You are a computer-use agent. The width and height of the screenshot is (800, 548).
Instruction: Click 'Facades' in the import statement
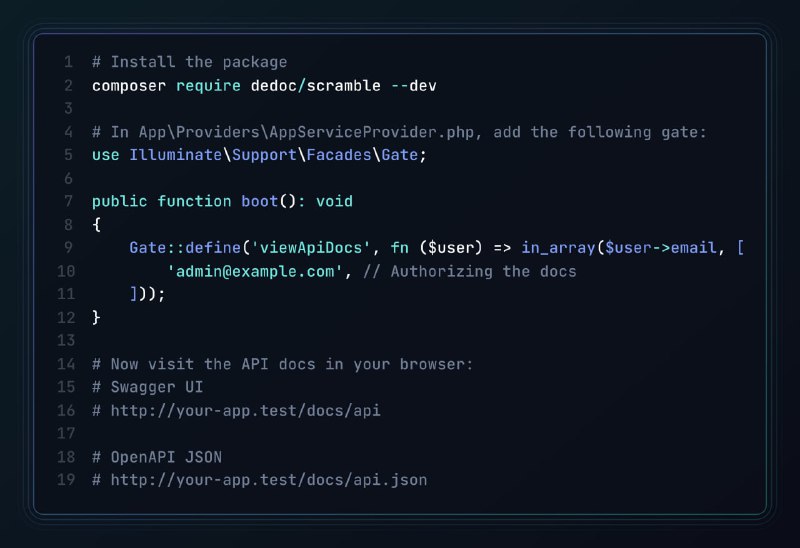(339, 155)
